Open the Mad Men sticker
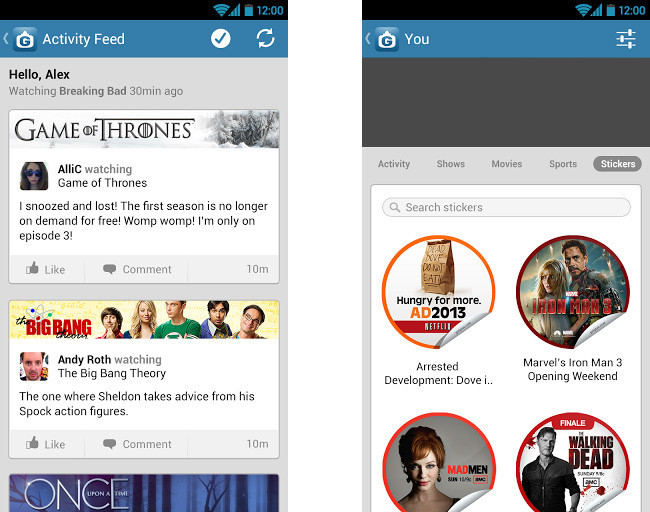Screen dimensions: 650x512 [x=438, y=462]
